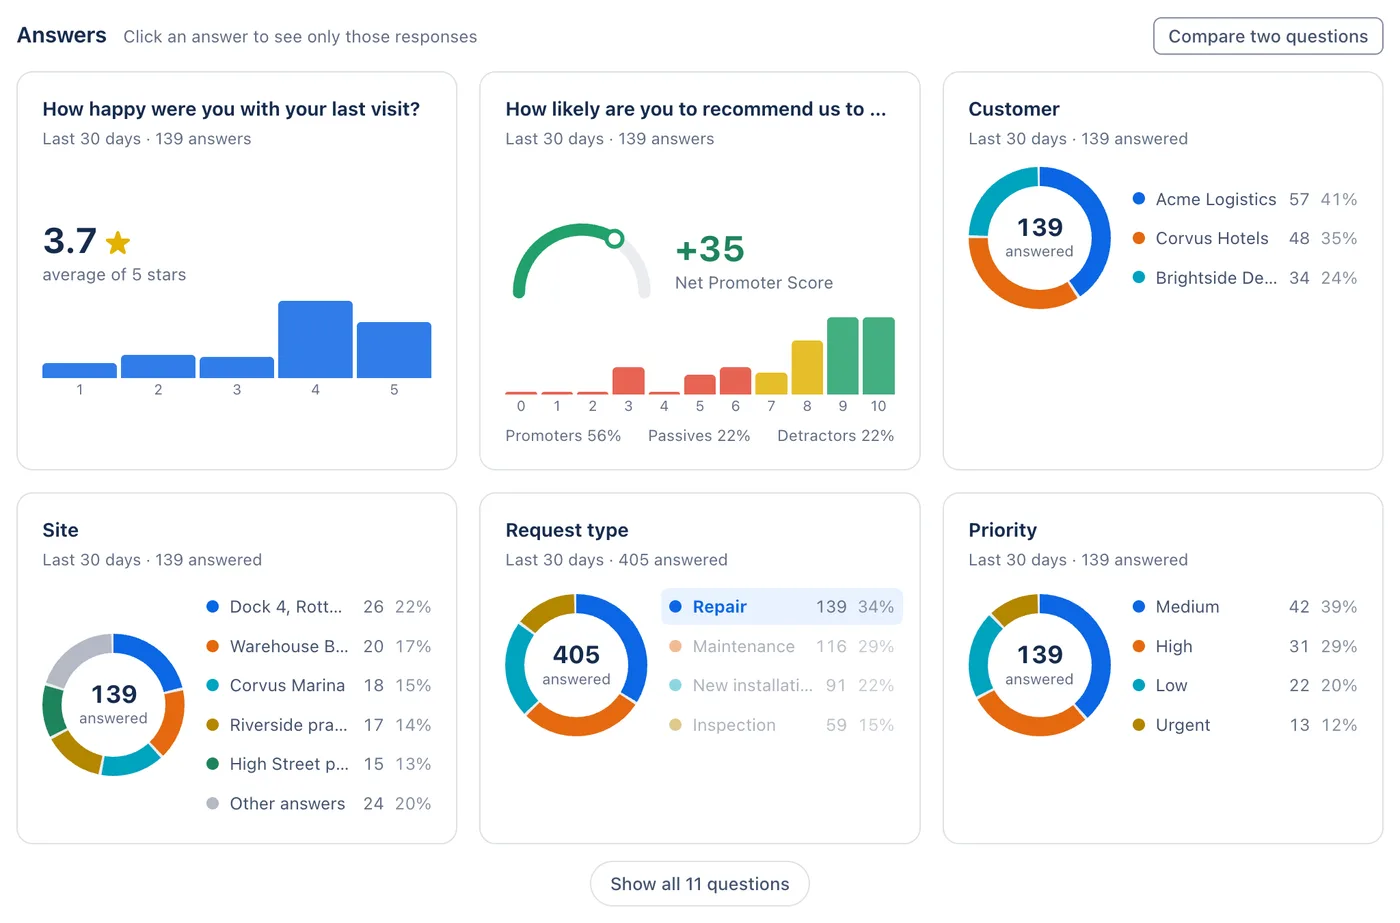Screen dimensions: 1400x923
Task: Open the How likely to recommend question title
Action: point(696,109)
